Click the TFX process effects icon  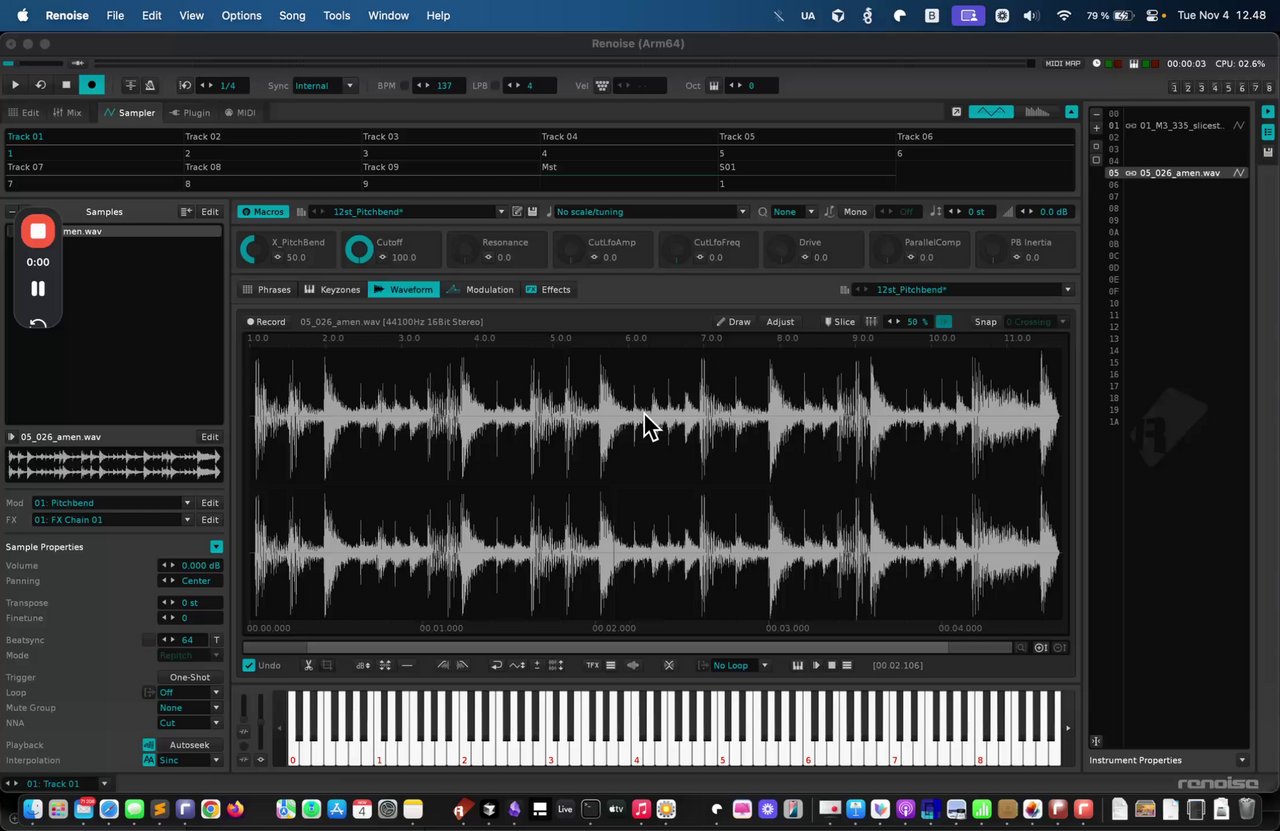click(592, 665)
